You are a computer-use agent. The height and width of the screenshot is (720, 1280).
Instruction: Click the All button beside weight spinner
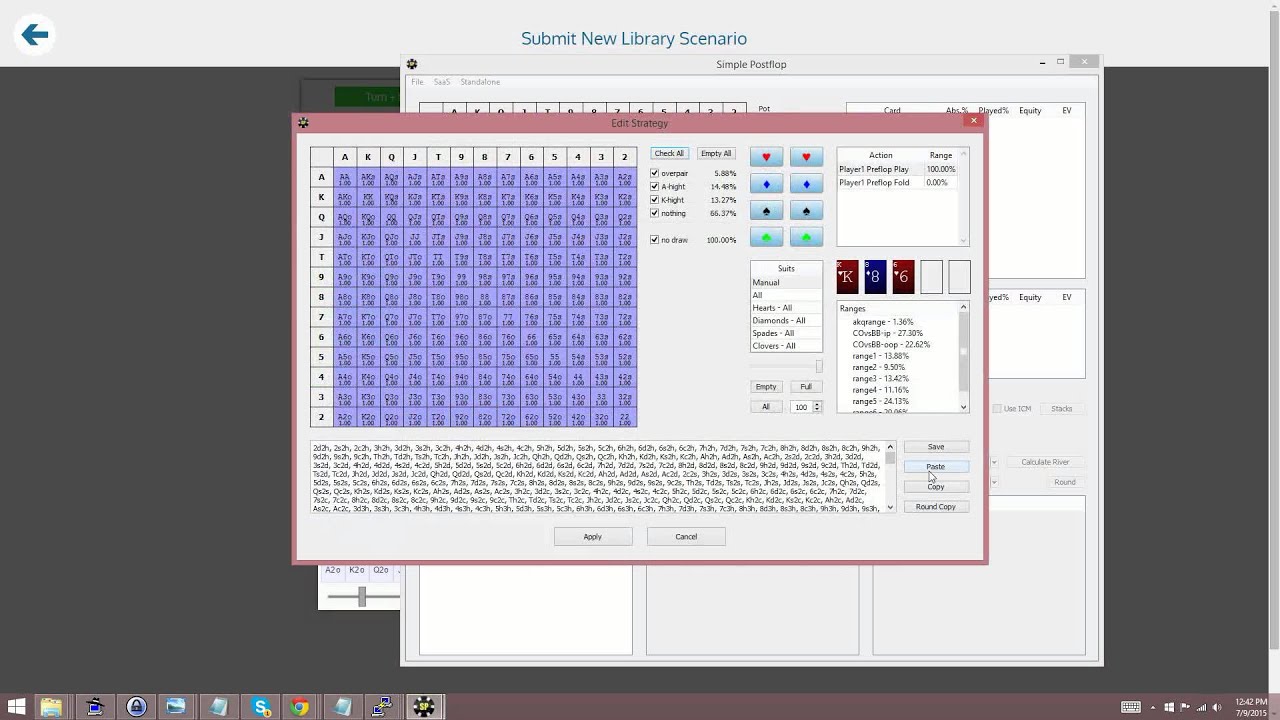point(766,407)
